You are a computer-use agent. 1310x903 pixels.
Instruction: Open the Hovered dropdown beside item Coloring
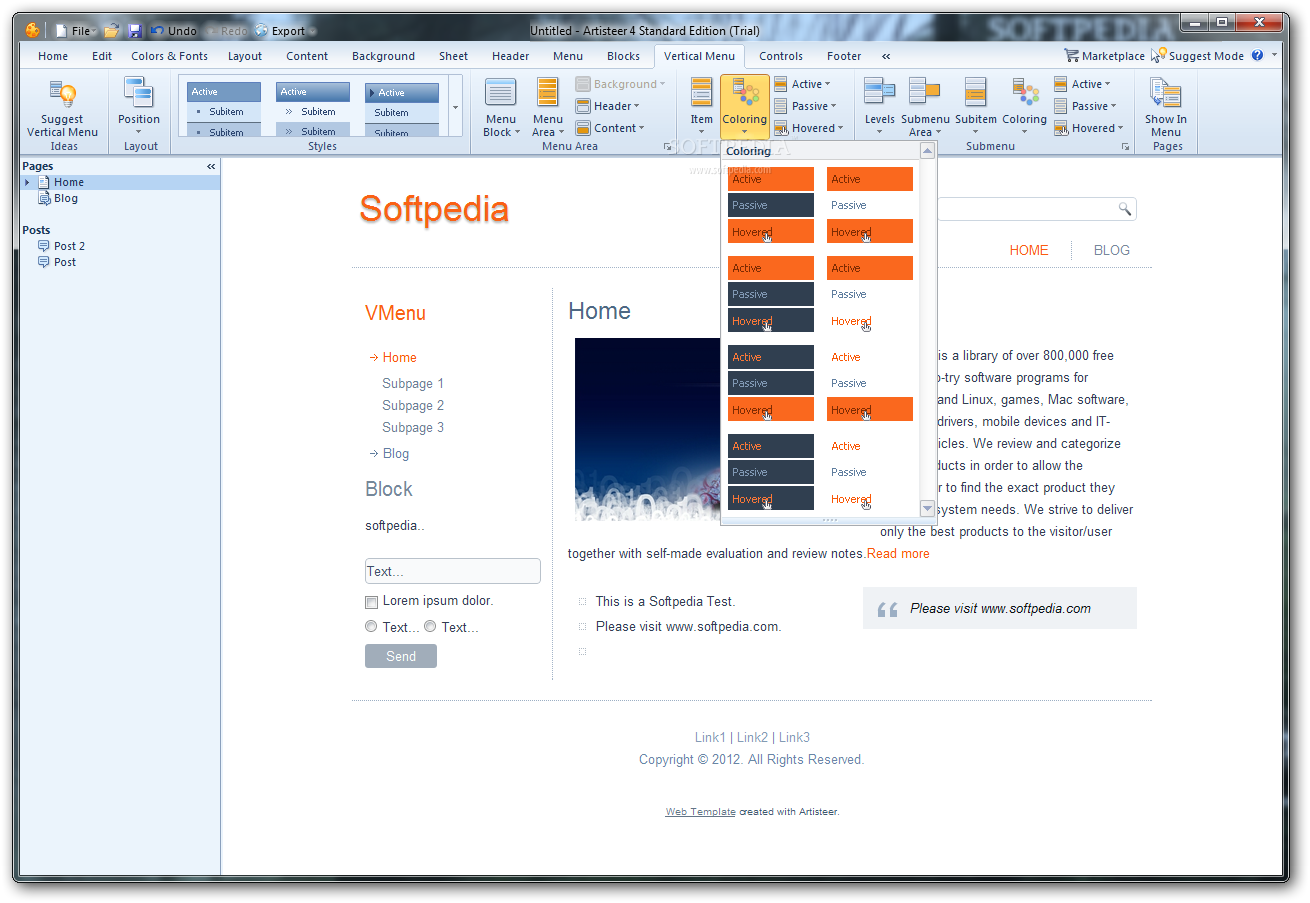point(809,128)
